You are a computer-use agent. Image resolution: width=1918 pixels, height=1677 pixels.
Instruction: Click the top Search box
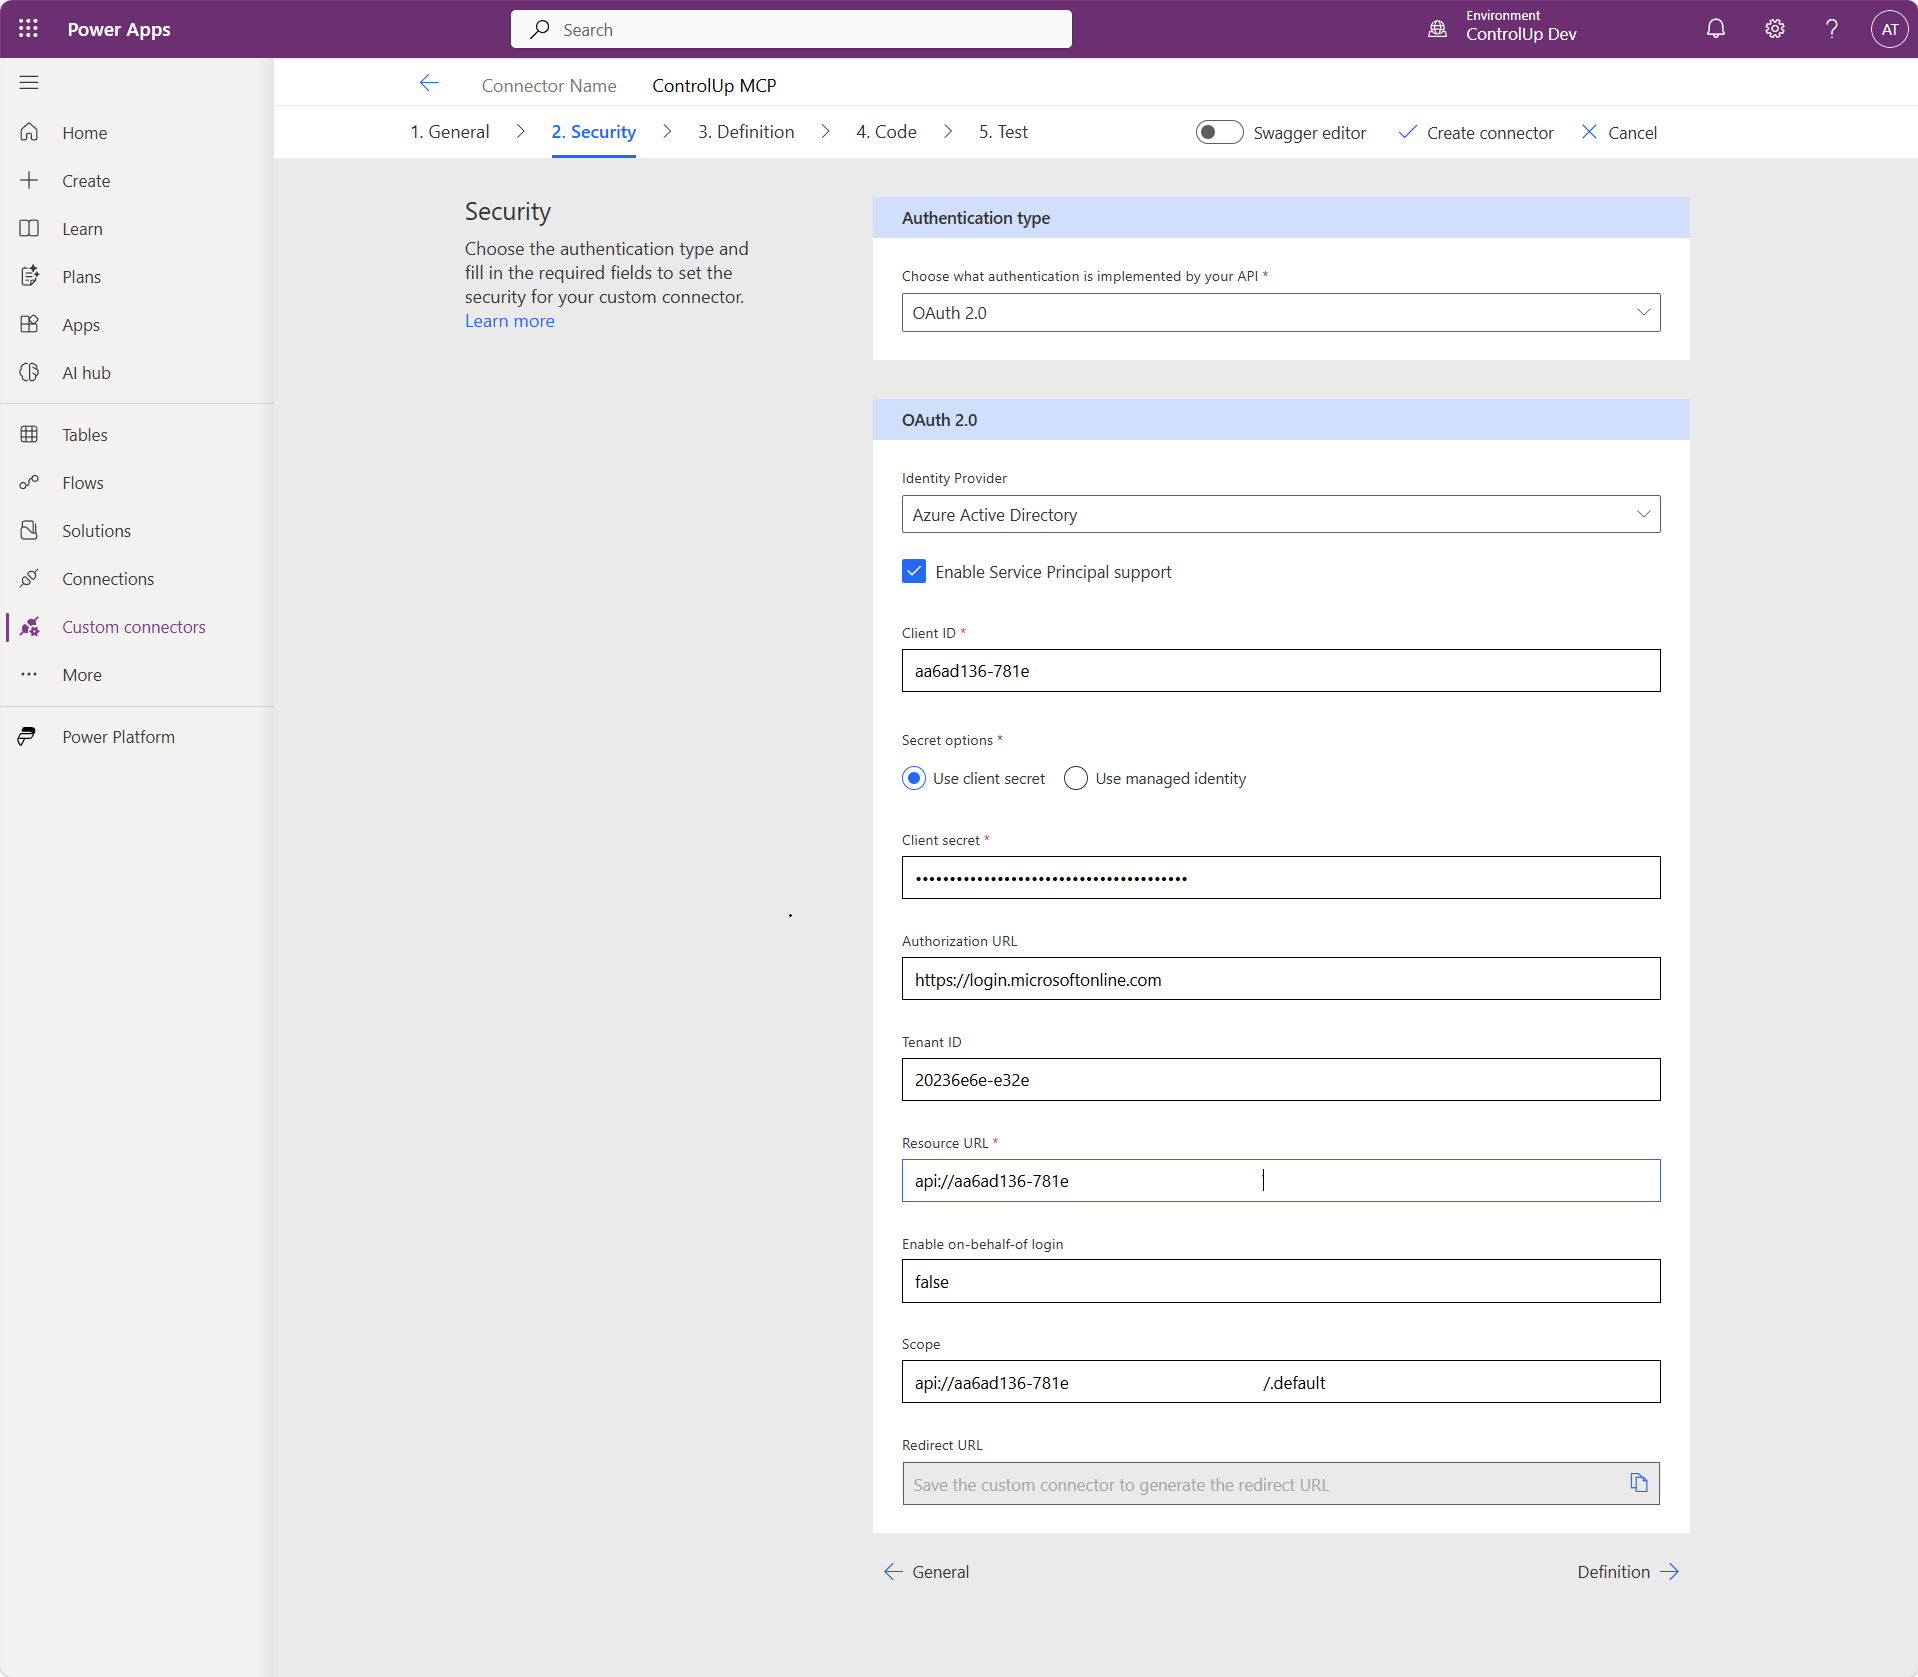[x=791, y=29]
